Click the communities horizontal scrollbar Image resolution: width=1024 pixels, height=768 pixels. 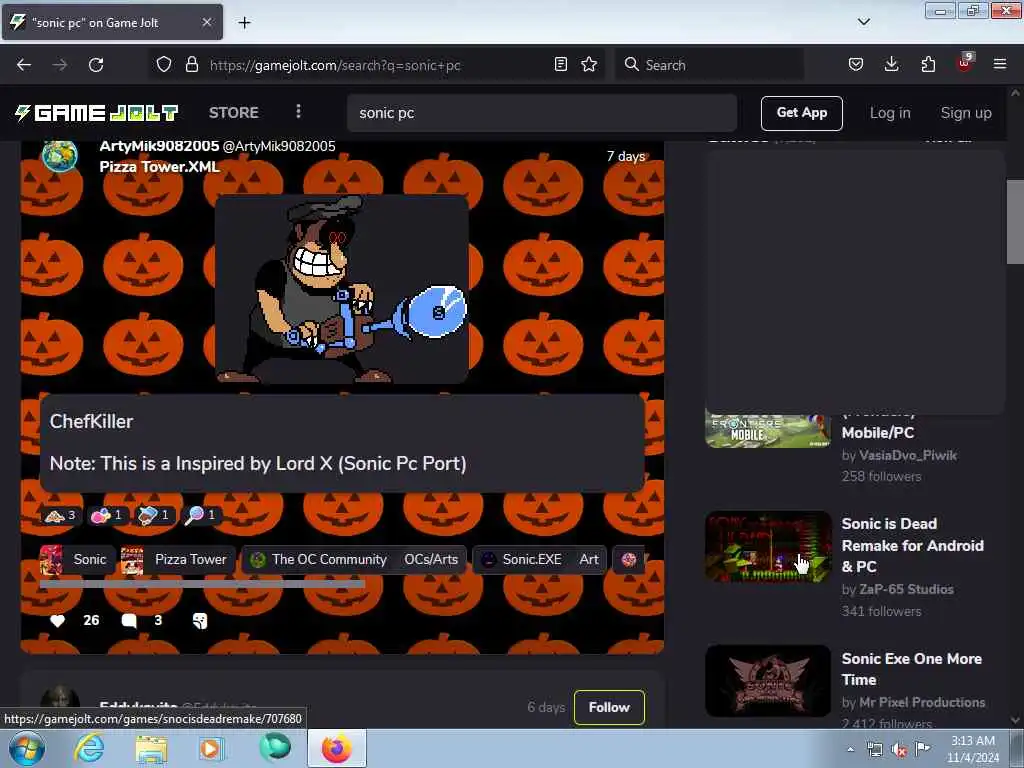point(202,584)
